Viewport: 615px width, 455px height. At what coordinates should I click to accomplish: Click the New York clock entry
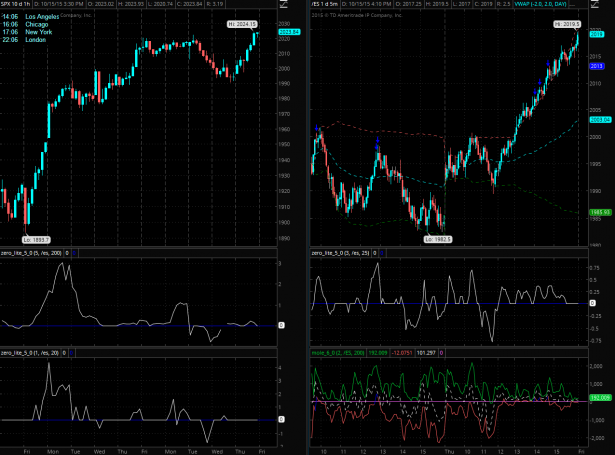[x=30, y=32]
